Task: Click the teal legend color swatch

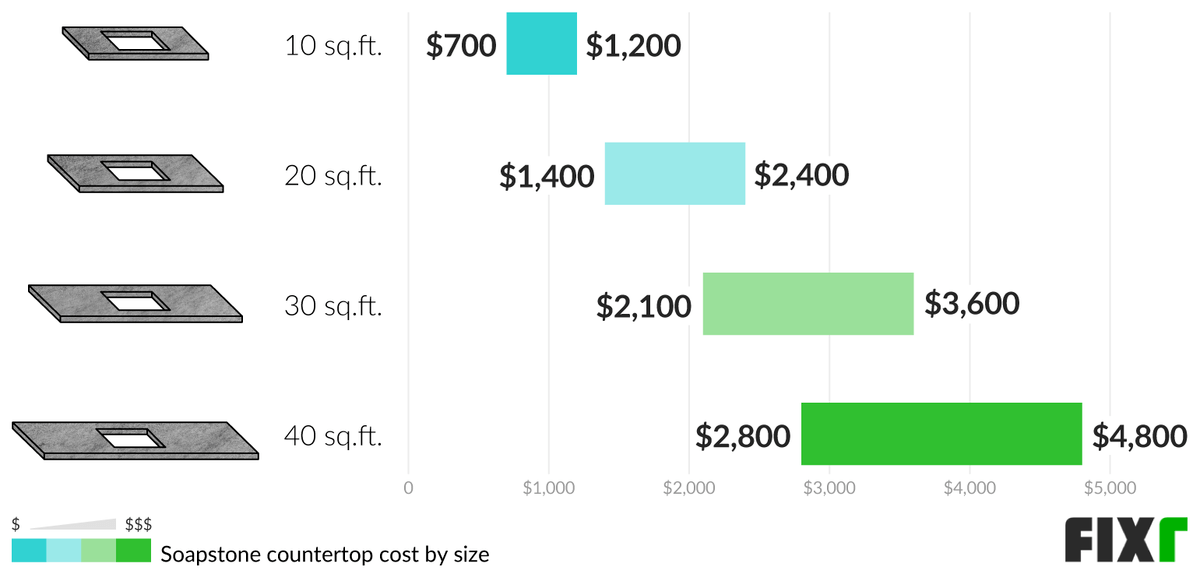Action: click(x=29, y=552)
